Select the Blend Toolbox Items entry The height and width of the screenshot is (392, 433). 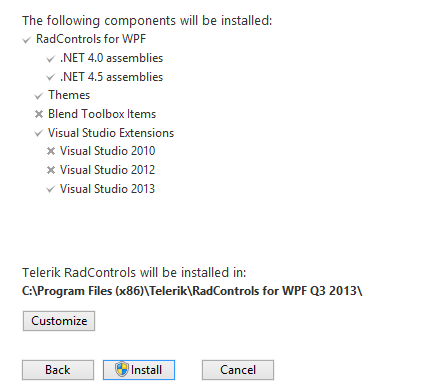point(102,114)
